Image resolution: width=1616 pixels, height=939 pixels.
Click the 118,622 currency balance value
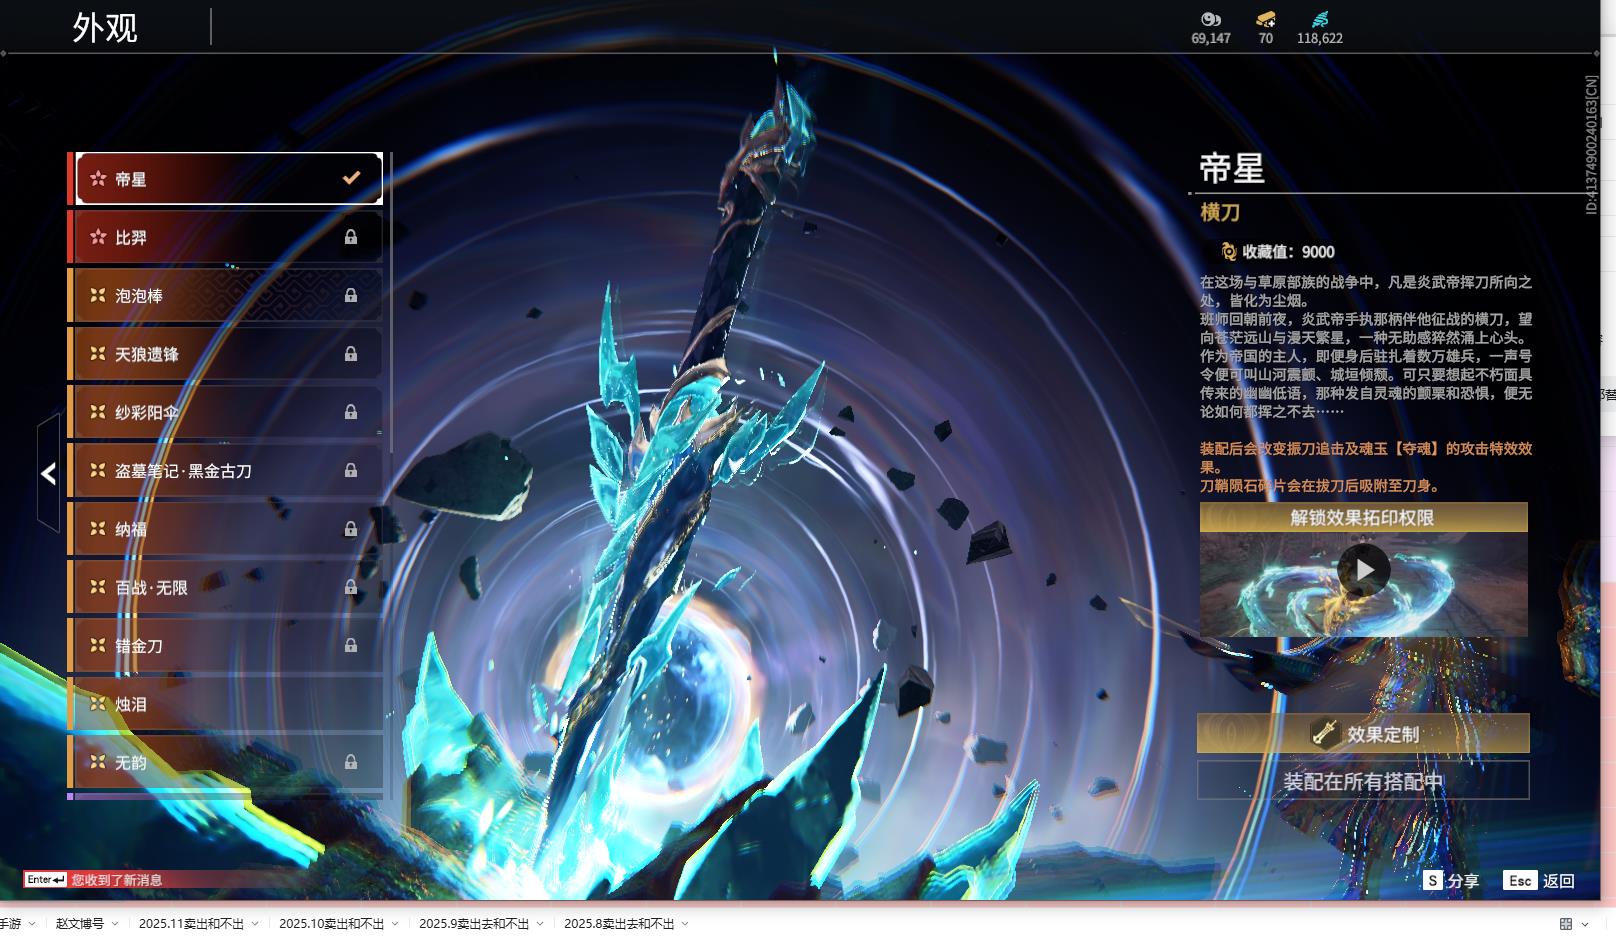1320,38
